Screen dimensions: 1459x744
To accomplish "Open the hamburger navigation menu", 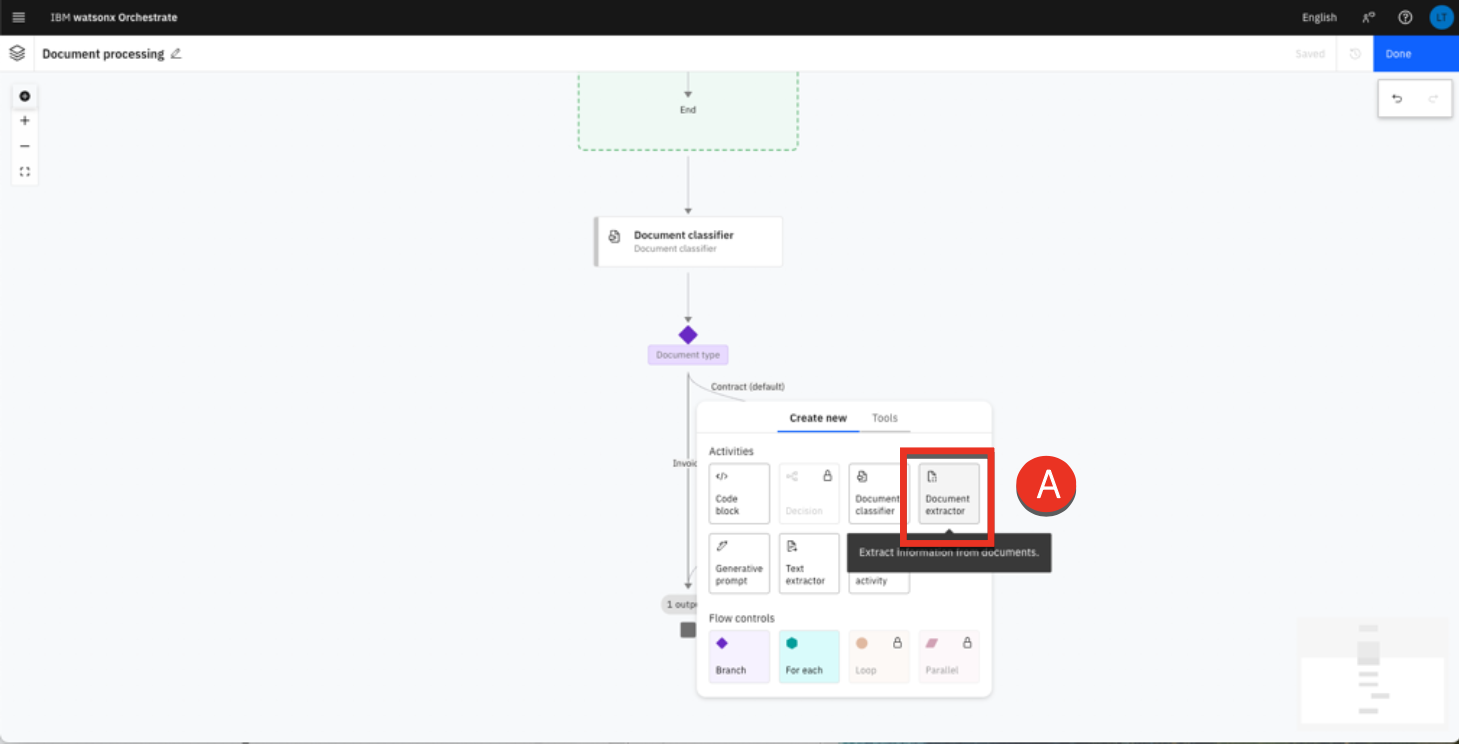I will pos(18,17).
